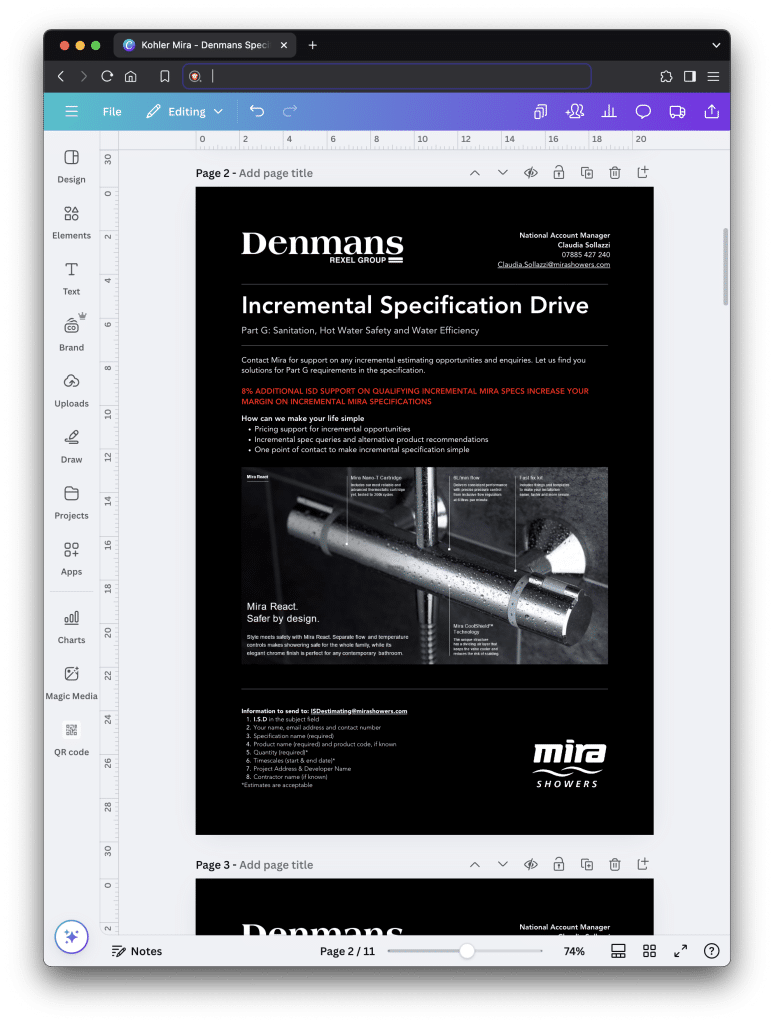Delete Page 2 with trash icon
This screenshot has height=1024, width=774.
pos(615,173)
